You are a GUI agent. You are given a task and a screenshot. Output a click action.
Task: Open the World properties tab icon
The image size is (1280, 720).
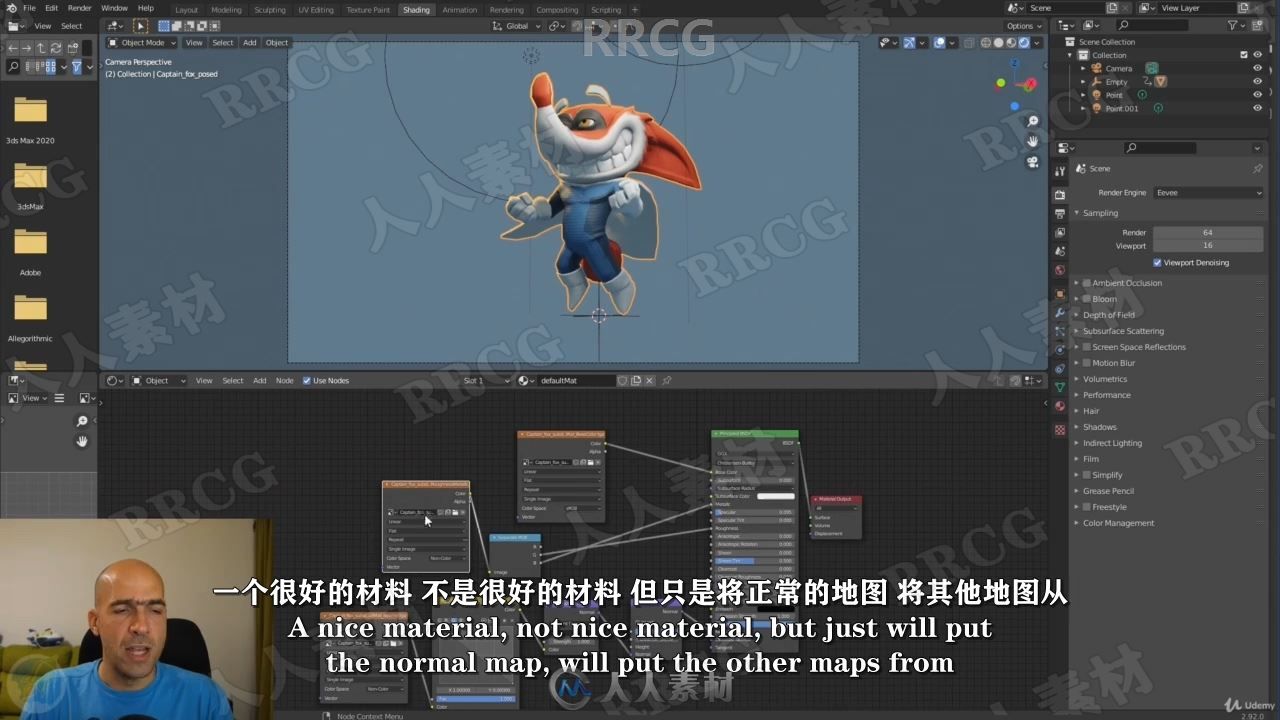click(x=1060, y=270)
